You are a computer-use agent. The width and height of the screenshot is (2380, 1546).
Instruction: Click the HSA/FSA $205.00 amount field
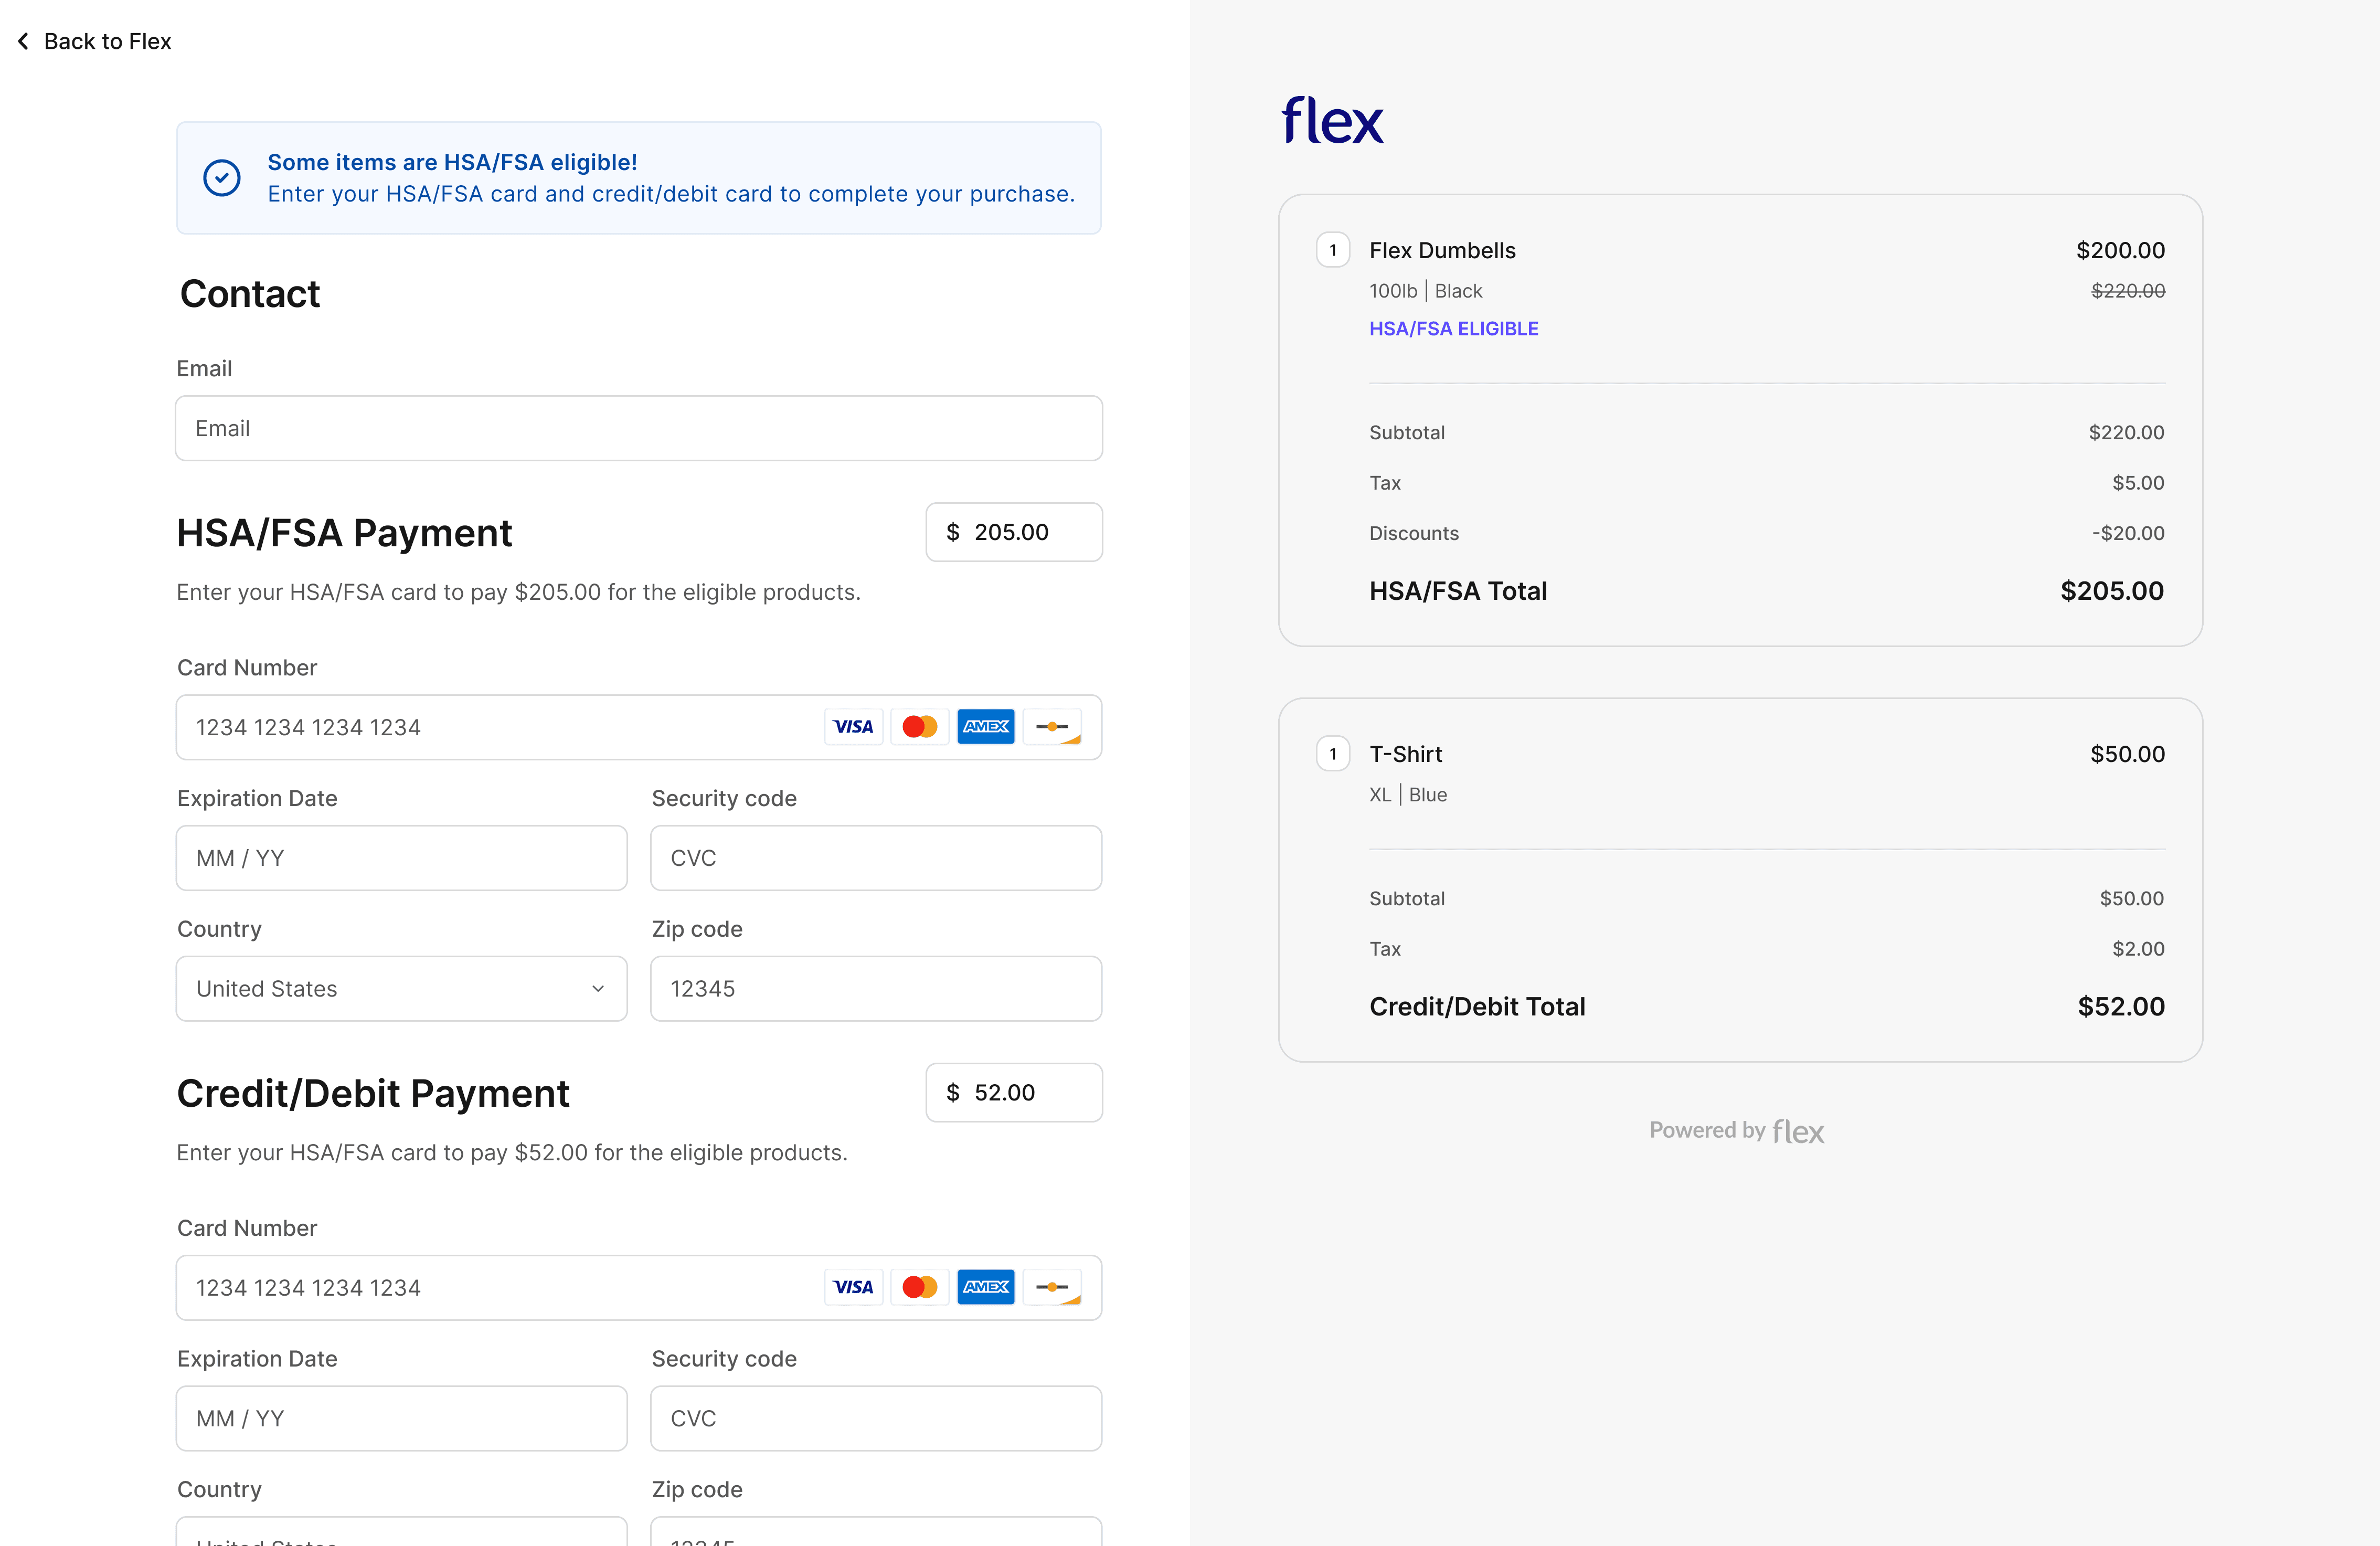click(1013, 532)
